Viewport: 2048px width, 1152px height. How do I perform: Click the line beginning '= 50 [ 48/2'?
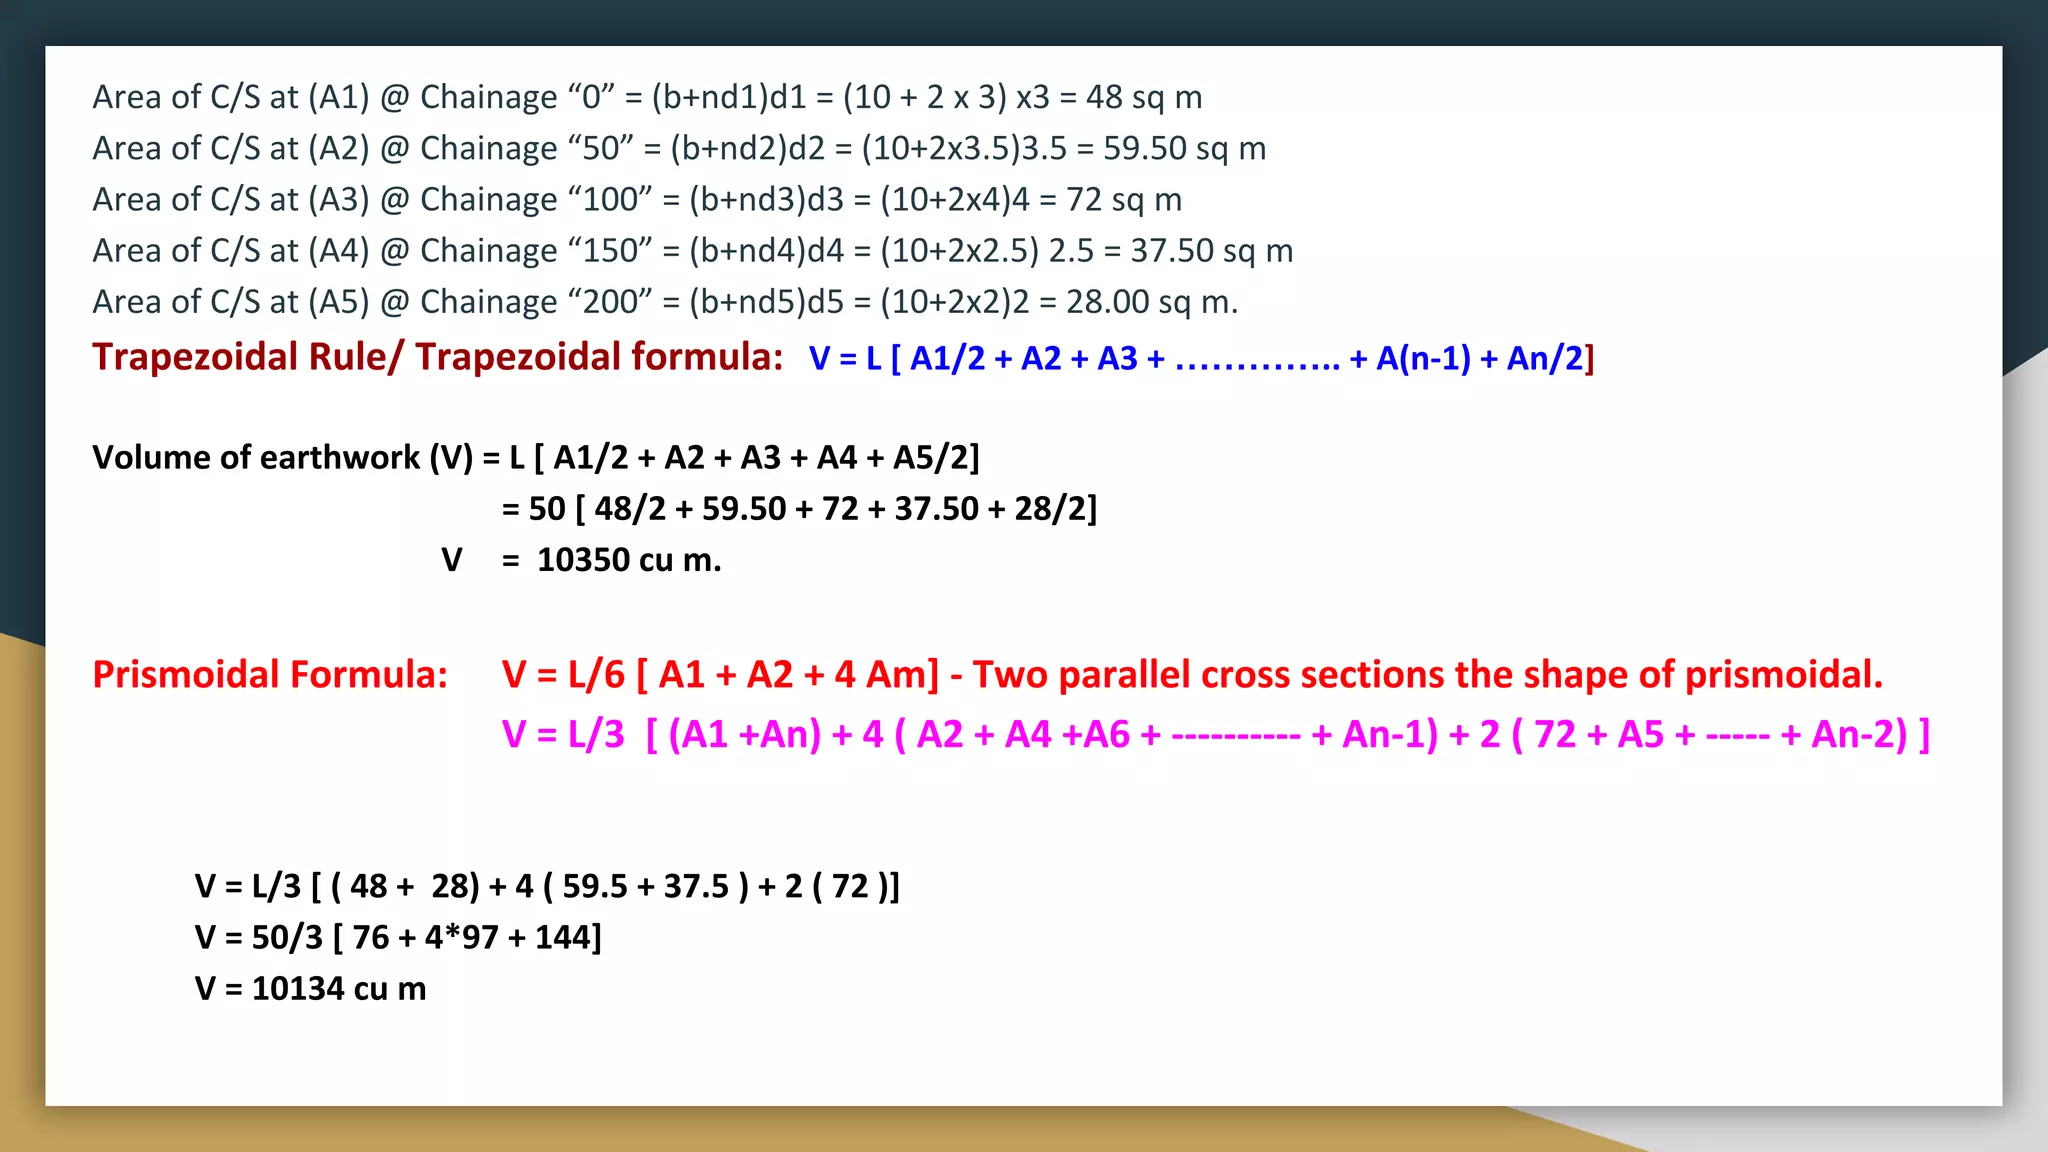798,508
